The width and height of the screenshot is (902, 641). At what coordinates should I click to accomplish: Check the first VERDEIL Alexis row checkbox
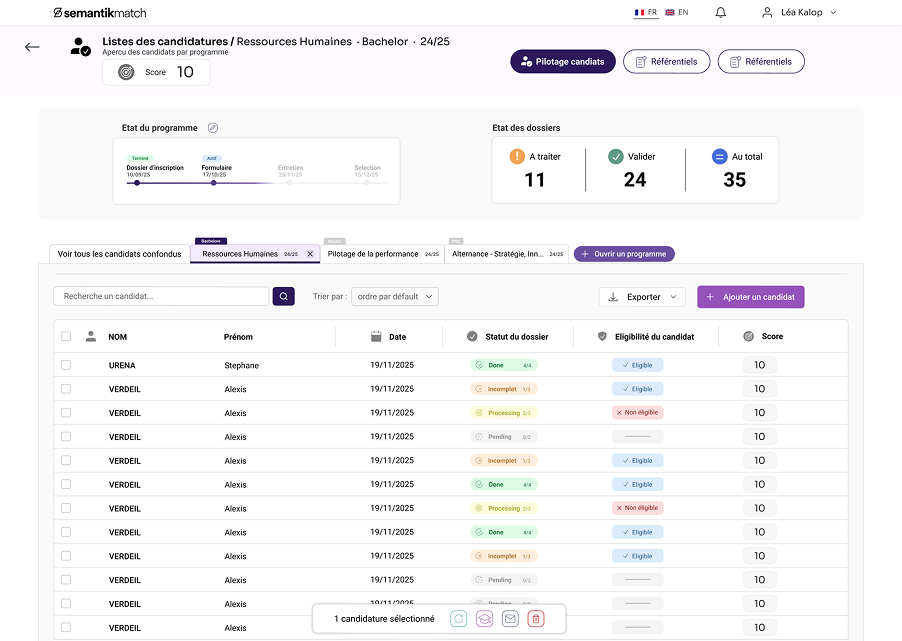tap(66, 389)
